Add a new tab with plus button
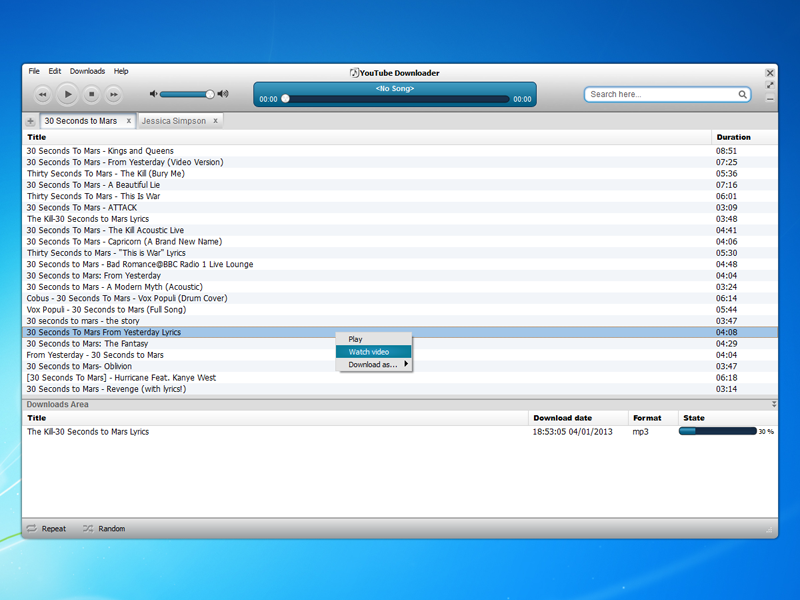This screenshot has height=600, width=800. tap(31, 121)
